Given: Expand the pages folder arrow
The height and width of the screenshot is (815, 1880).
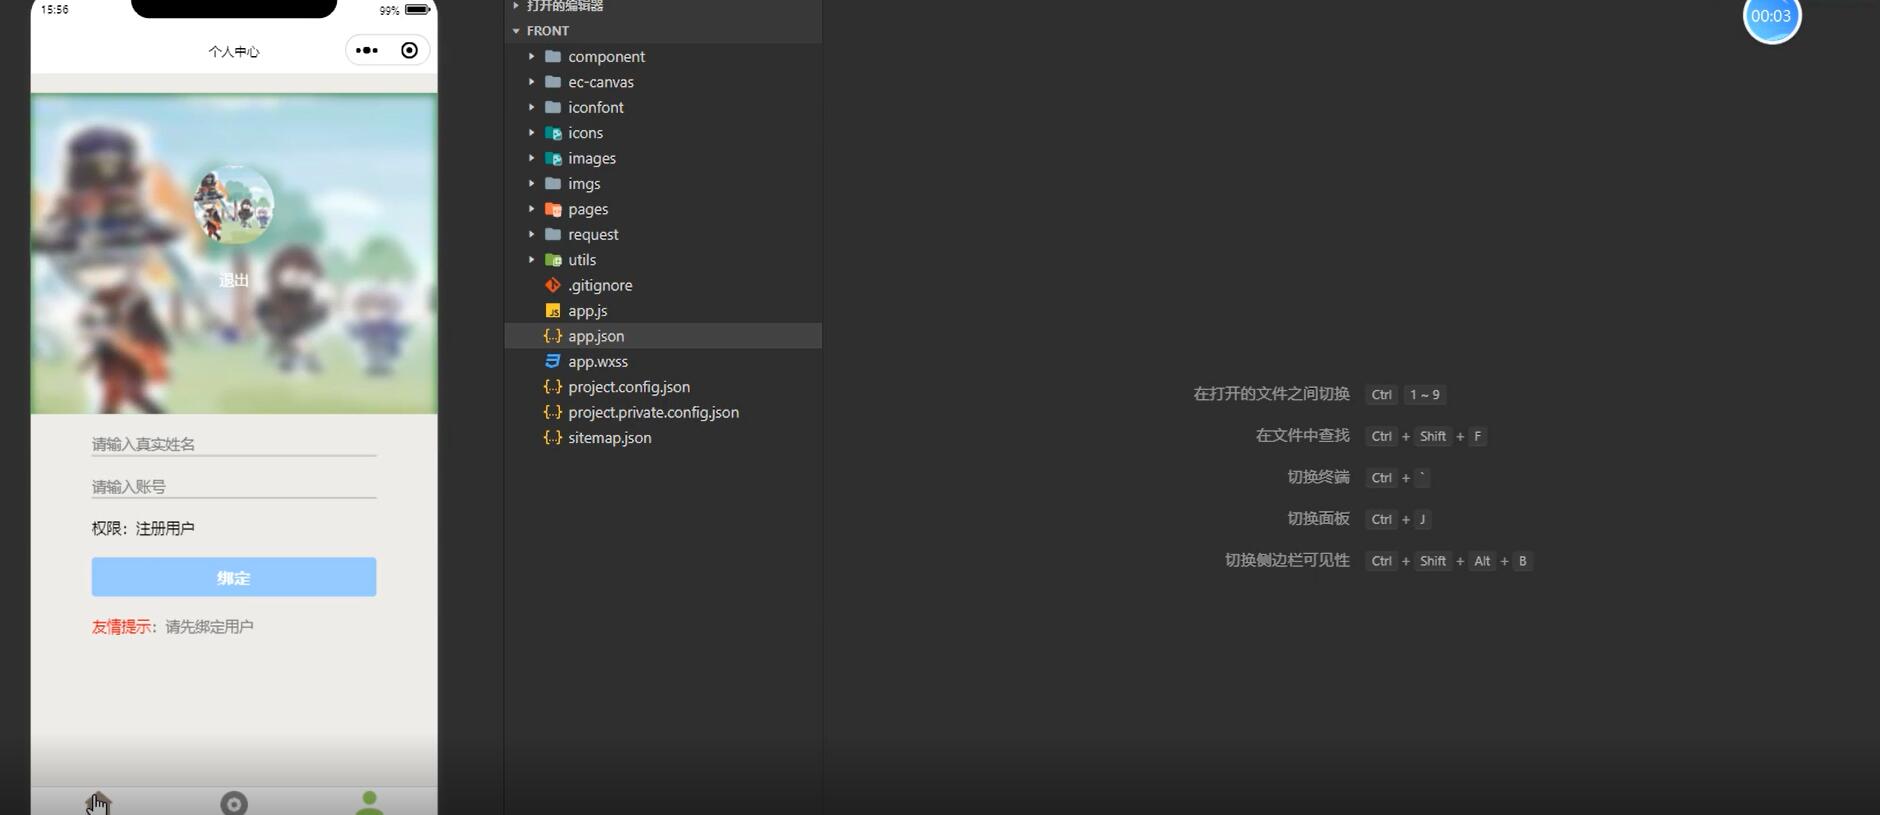Looking at the screenshot, I should pos(531,209).
